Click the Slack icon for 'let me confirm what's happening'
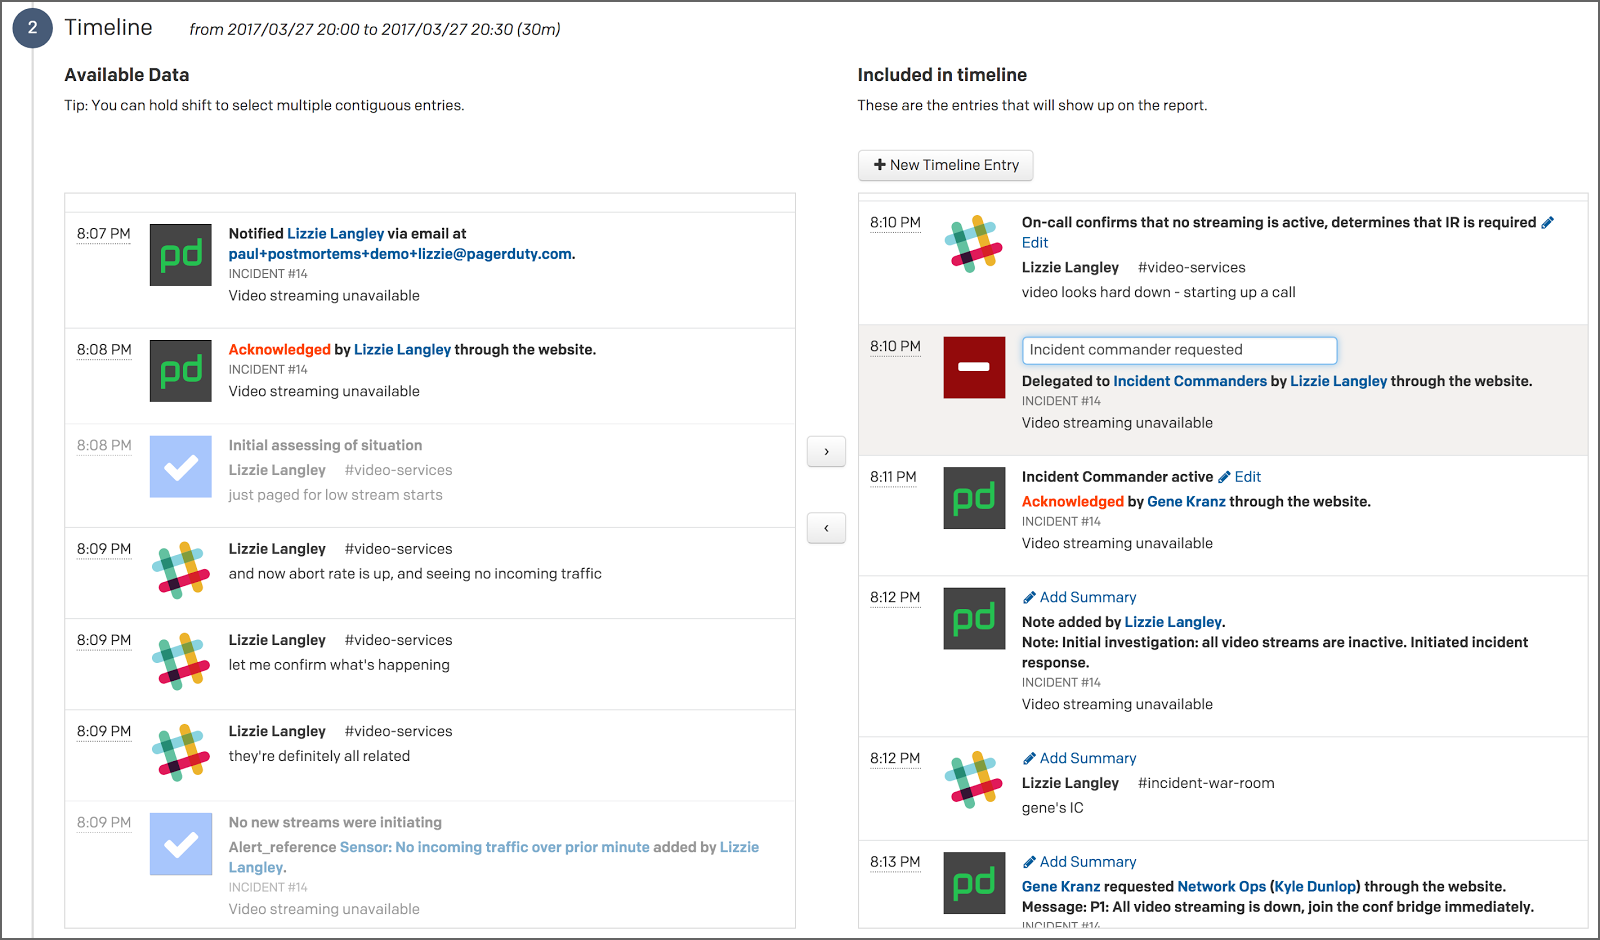The width and height of the screenshot is (1600, 940). click(180, 661)
